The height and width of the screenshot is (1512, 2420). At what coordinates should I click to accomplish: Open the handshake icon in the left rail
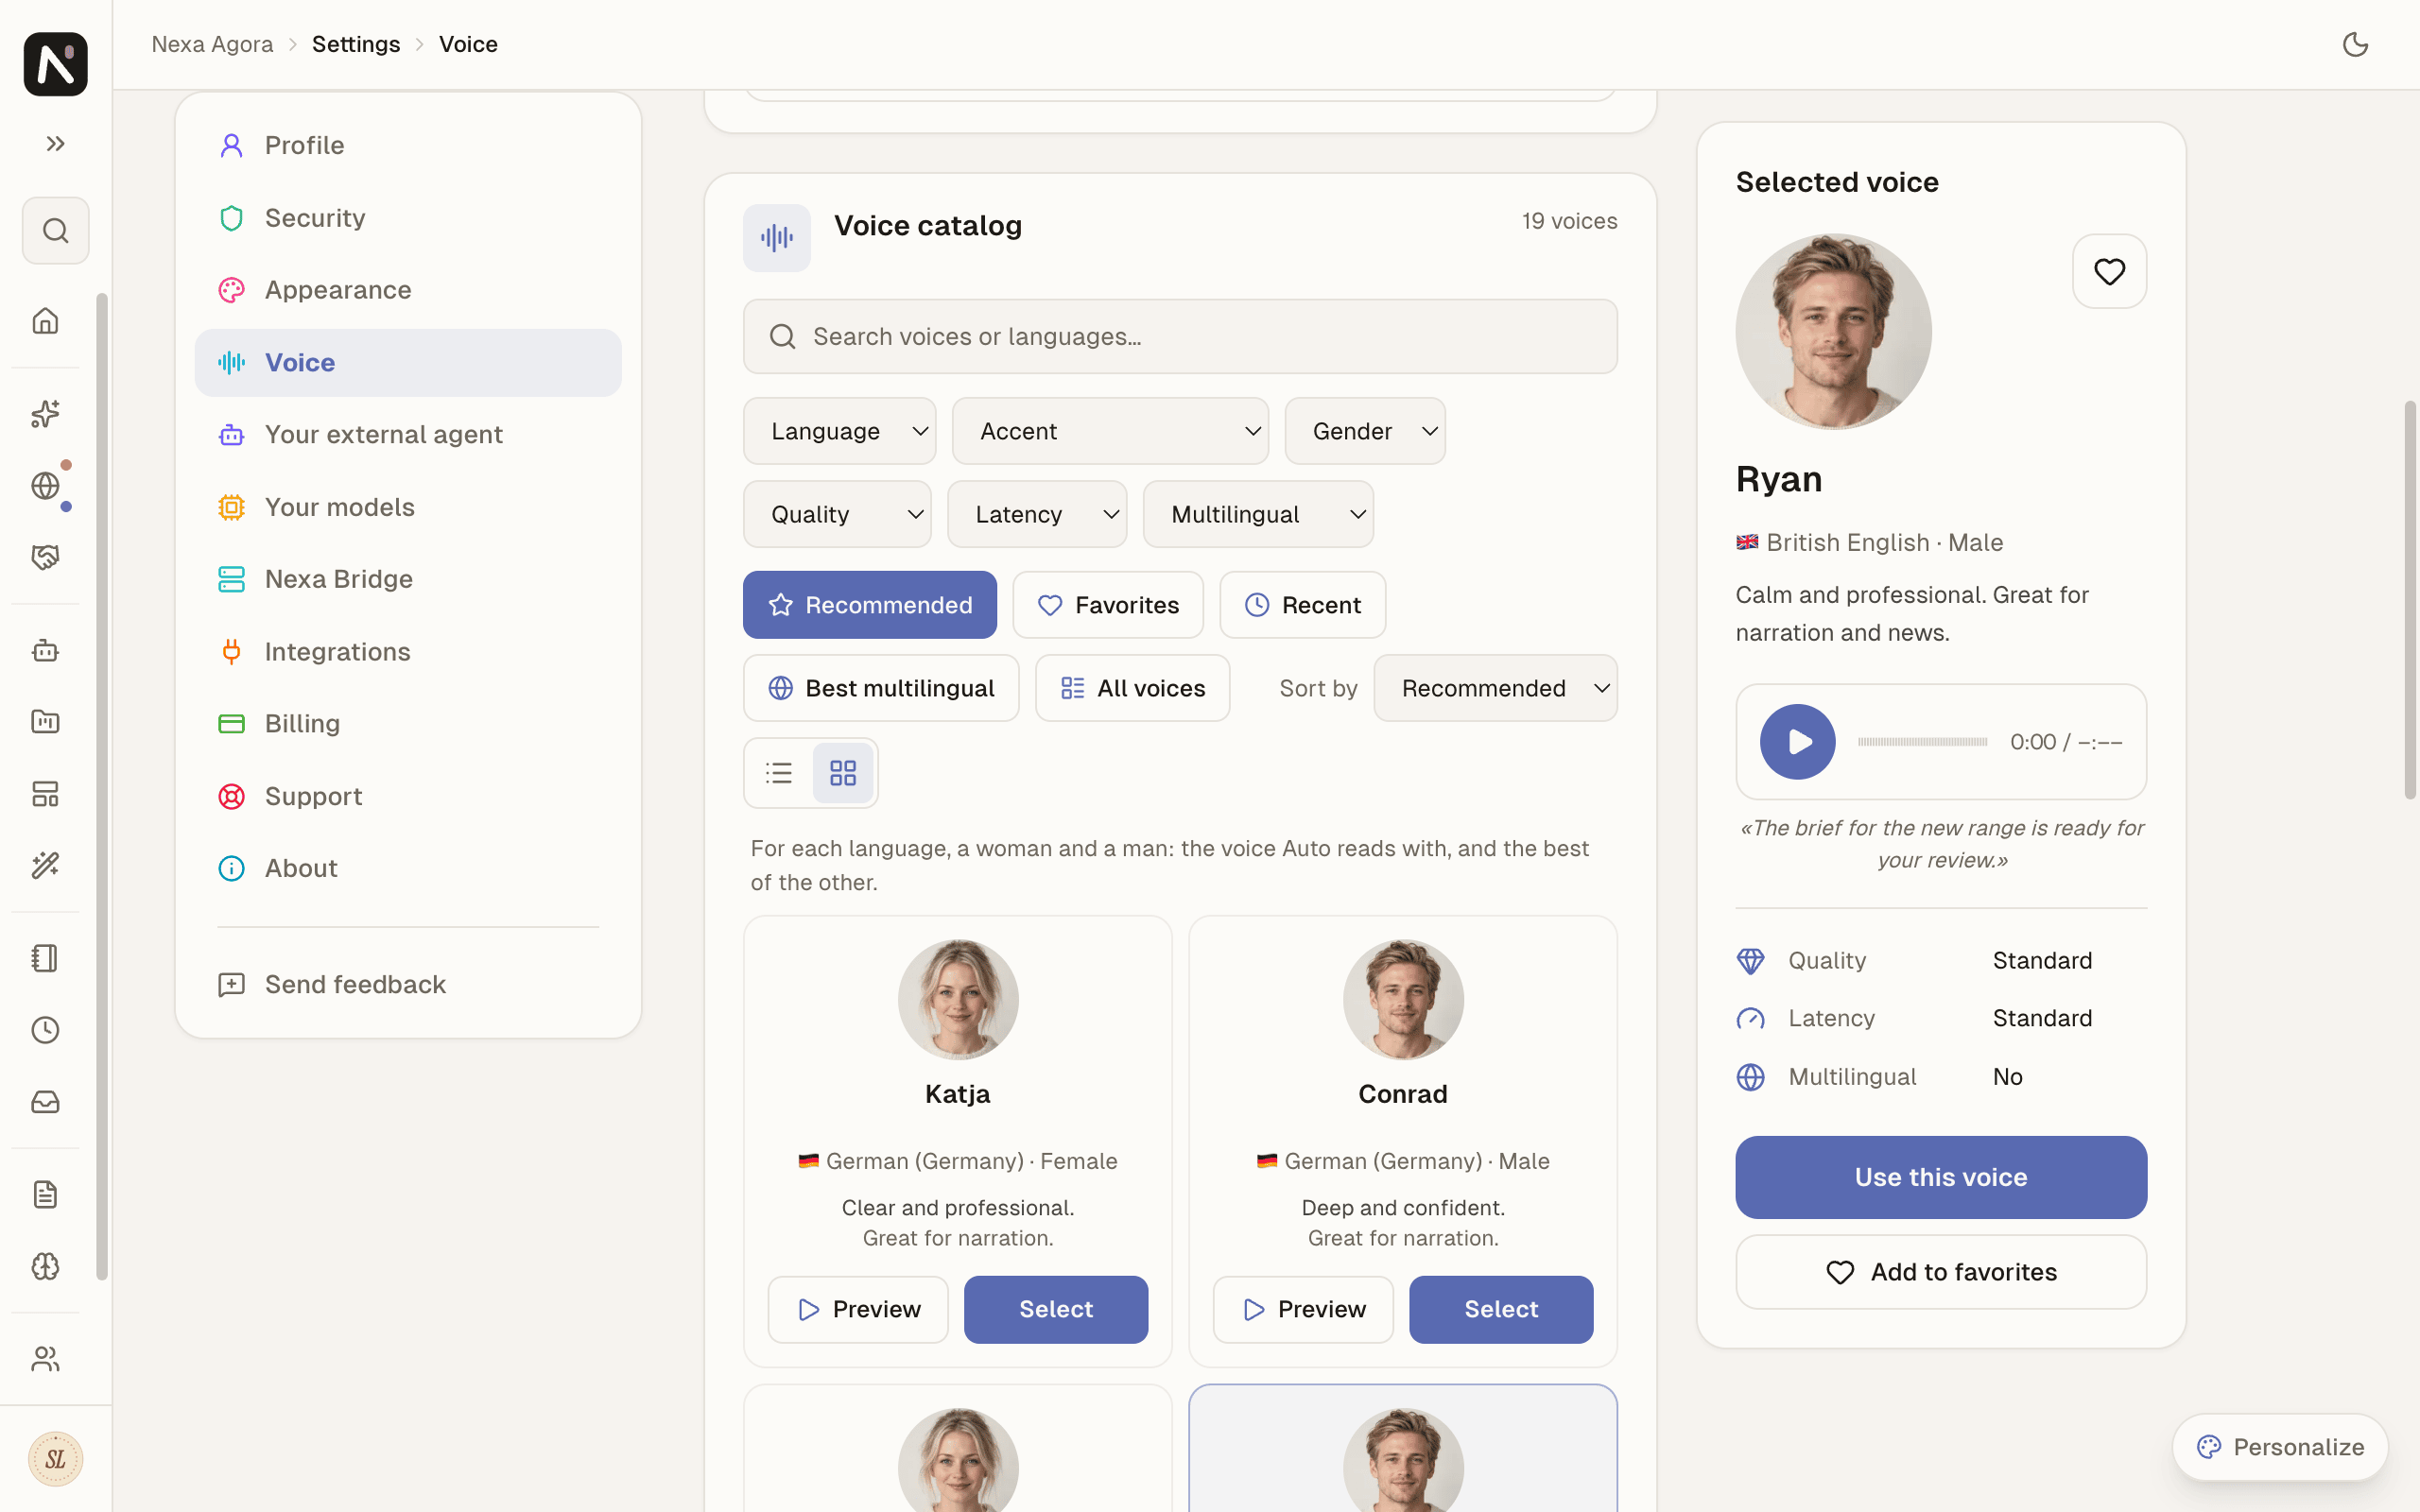point(46,557)
